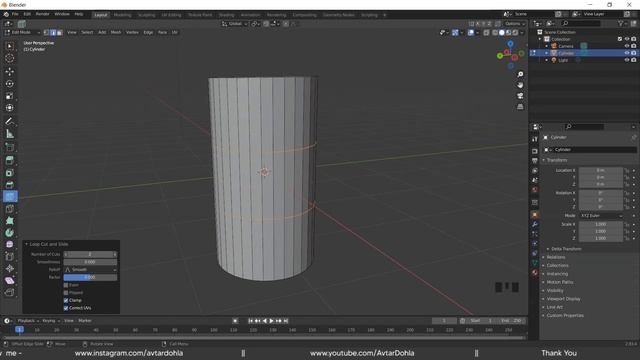Open the XYZ Euler rotation mode dropdown
The image size is (640, 360).
click(x=601, y=216)
